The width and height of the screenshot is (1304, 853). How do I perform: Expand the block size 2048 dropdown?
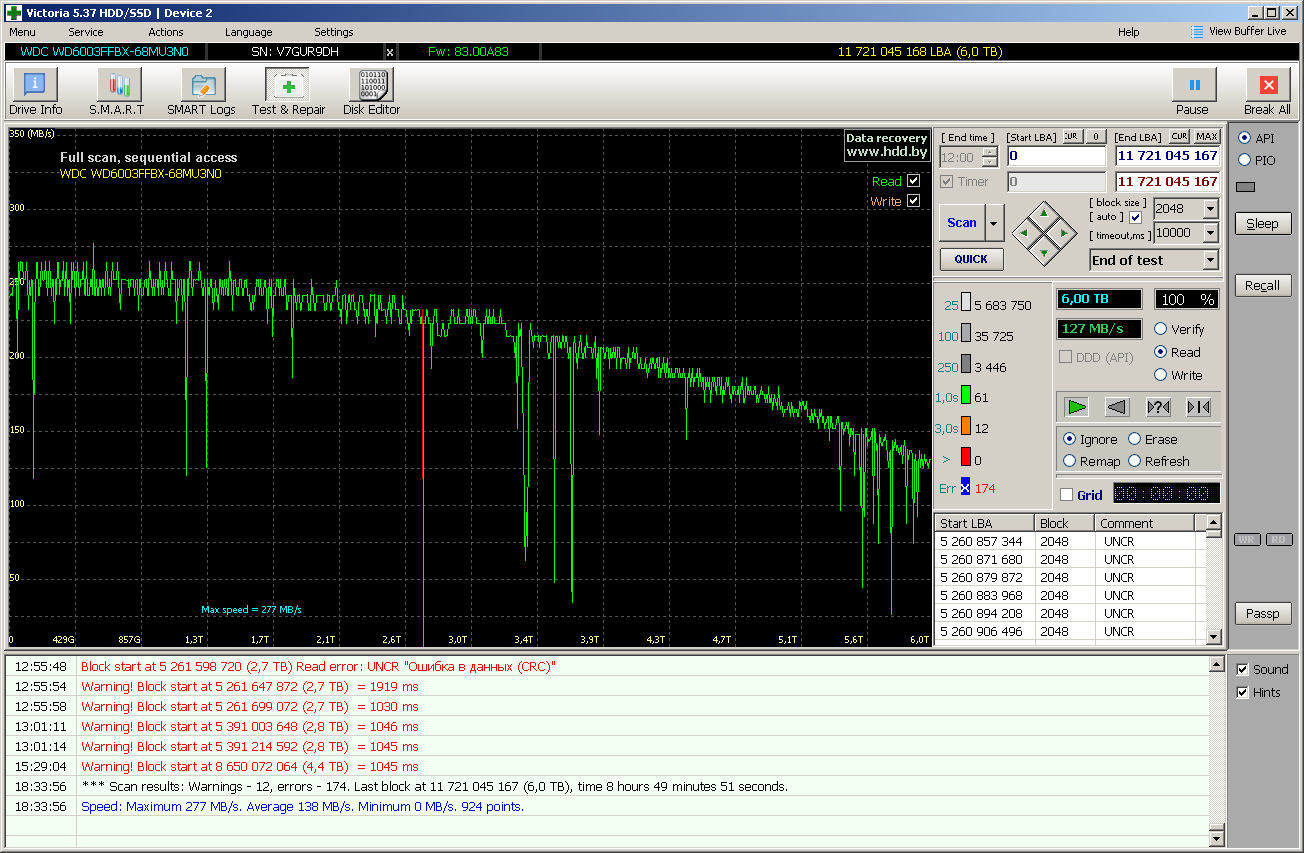1210,209
